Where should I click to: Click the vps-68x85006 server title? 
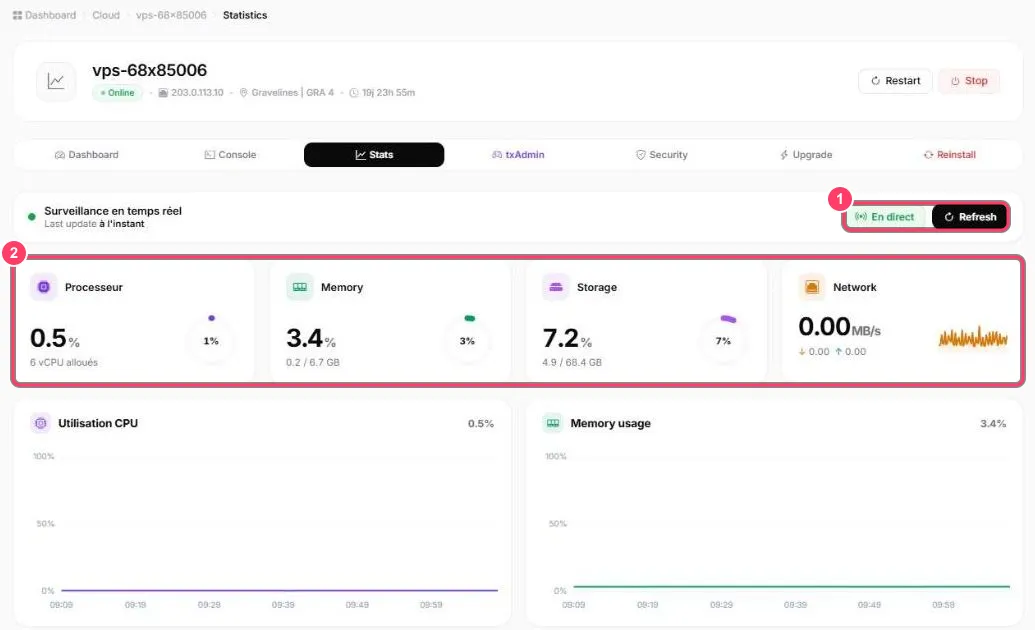pos(150,70)
